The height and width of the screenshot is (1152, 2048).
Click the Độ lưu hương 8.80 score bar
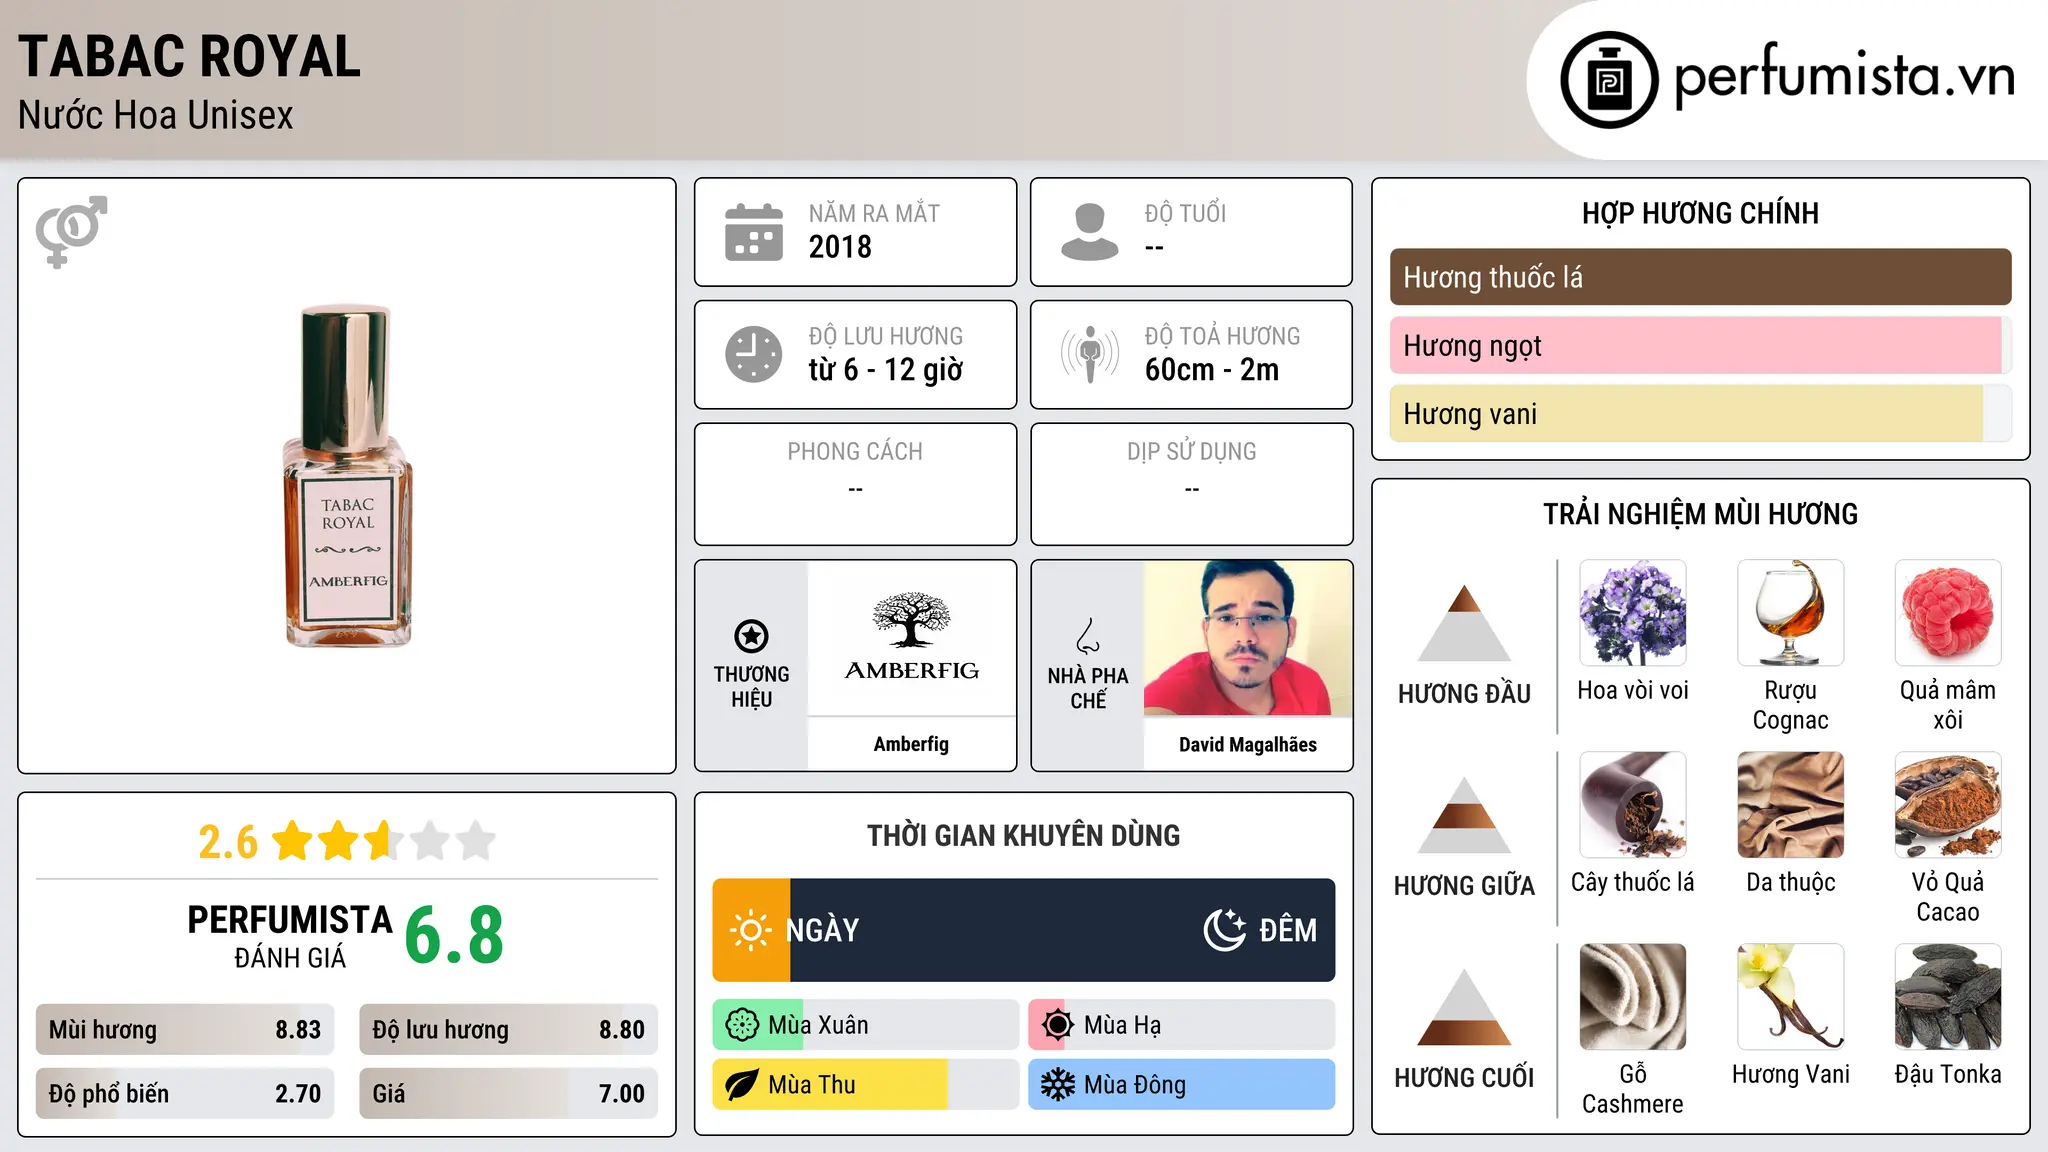pos(508,1030)
